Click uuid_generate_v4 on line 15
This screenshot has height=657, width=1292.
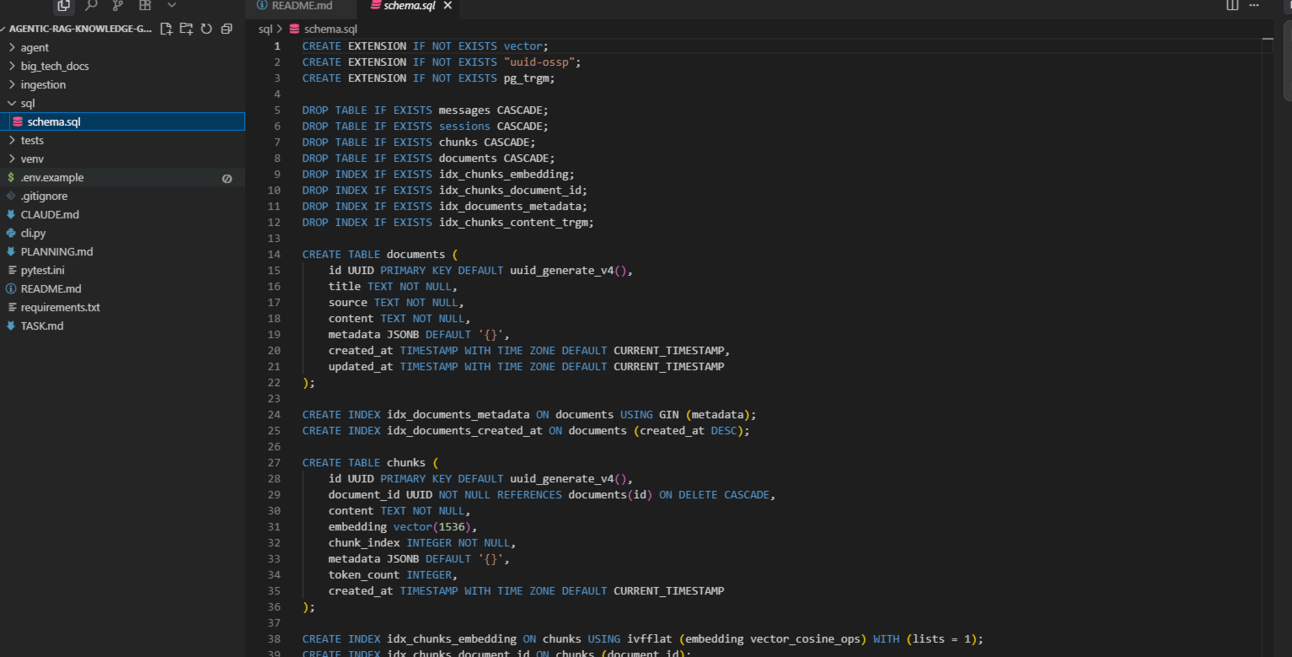(562, 270)
